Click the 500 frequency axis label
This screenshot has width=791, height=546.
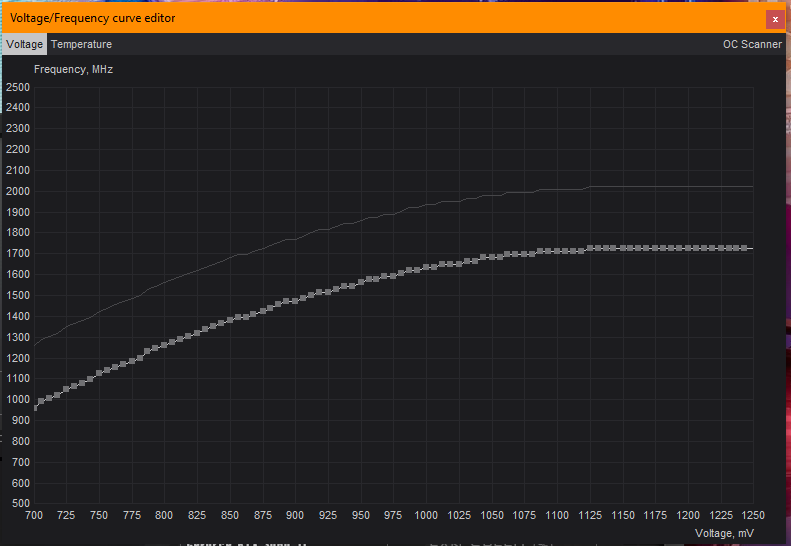(21, 503)
